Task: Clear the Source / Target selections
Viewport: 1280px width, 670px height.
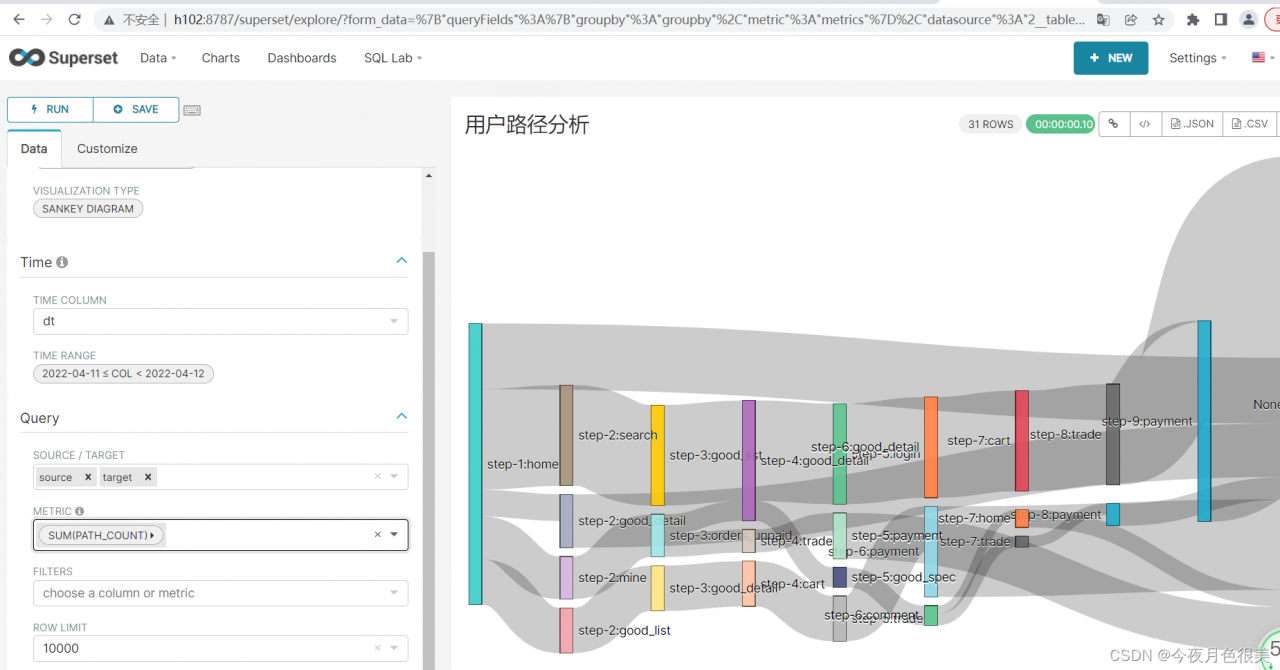Action: [378, 477]
